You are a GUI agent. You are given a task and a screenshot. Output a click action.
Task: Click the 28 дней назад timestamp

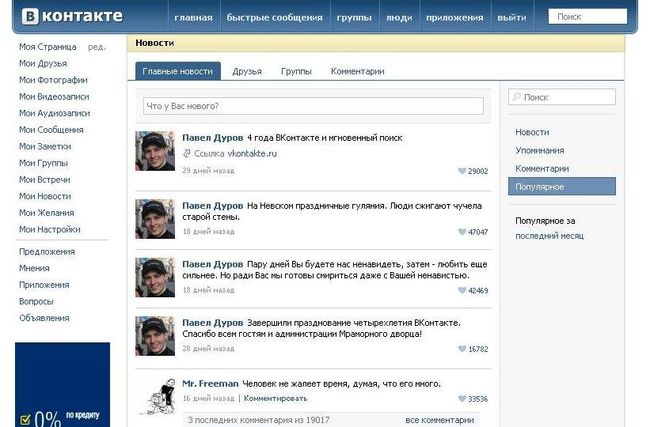click(209, 349)
